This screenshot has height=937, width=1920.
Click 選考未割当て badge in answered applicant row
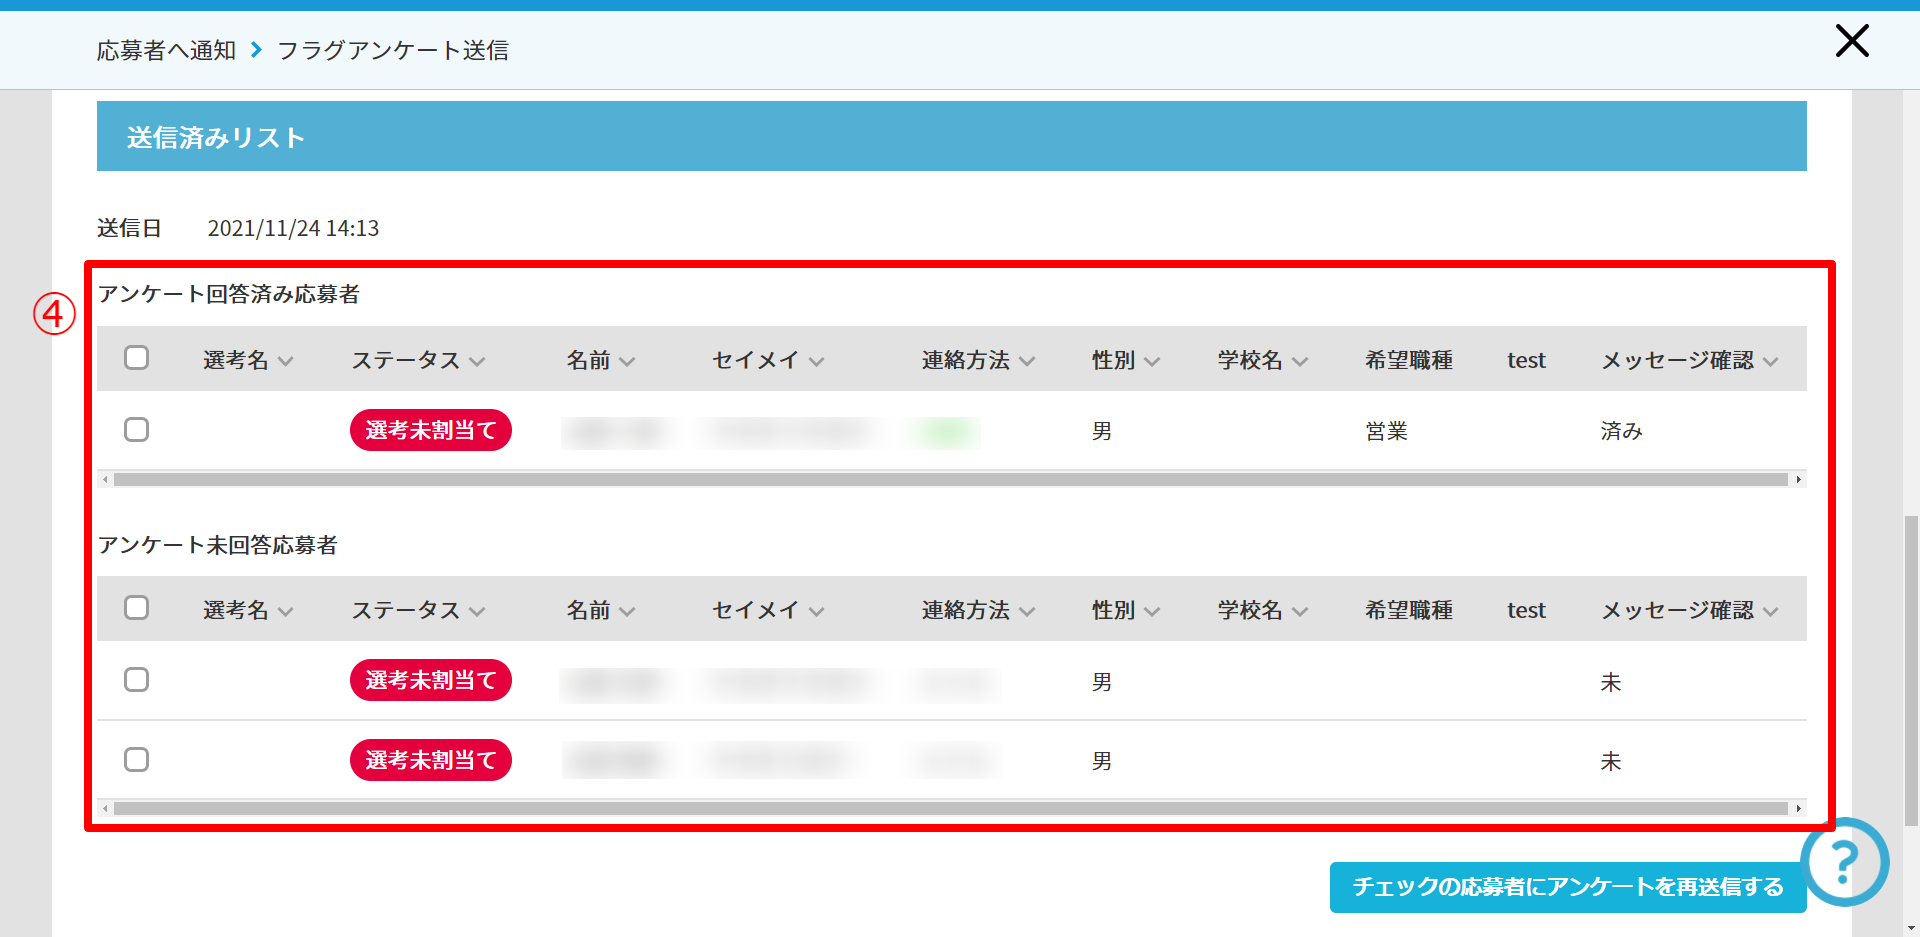point(430,430)
